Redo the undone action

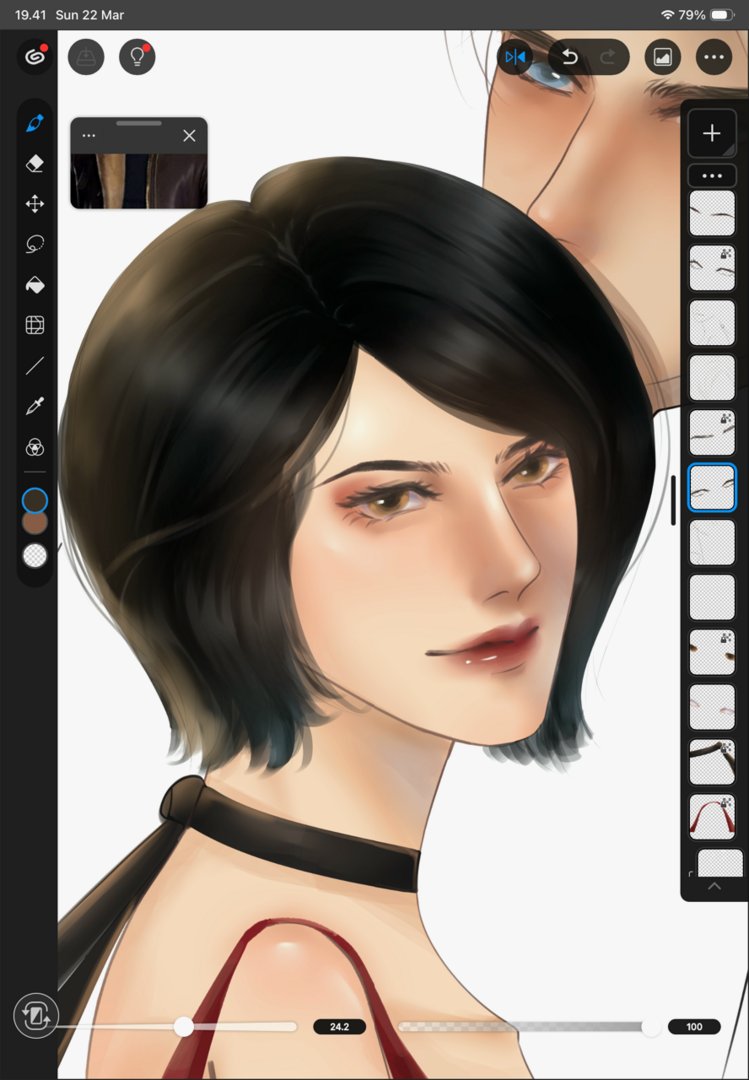tap(608, 56)
